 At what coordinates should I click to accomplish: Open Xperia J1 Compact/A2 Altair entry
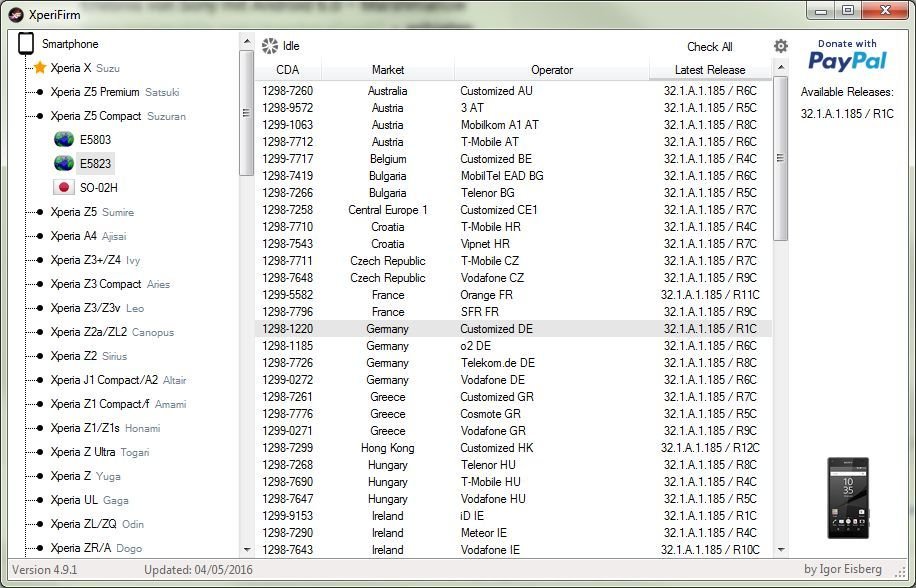pos(118,380)
